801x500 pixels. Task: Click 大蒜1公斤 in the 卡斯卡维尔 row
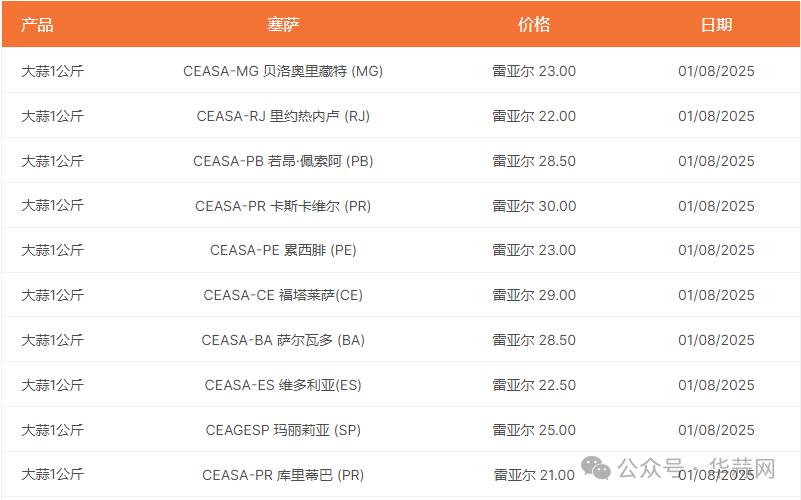click(x=52, y=206)
